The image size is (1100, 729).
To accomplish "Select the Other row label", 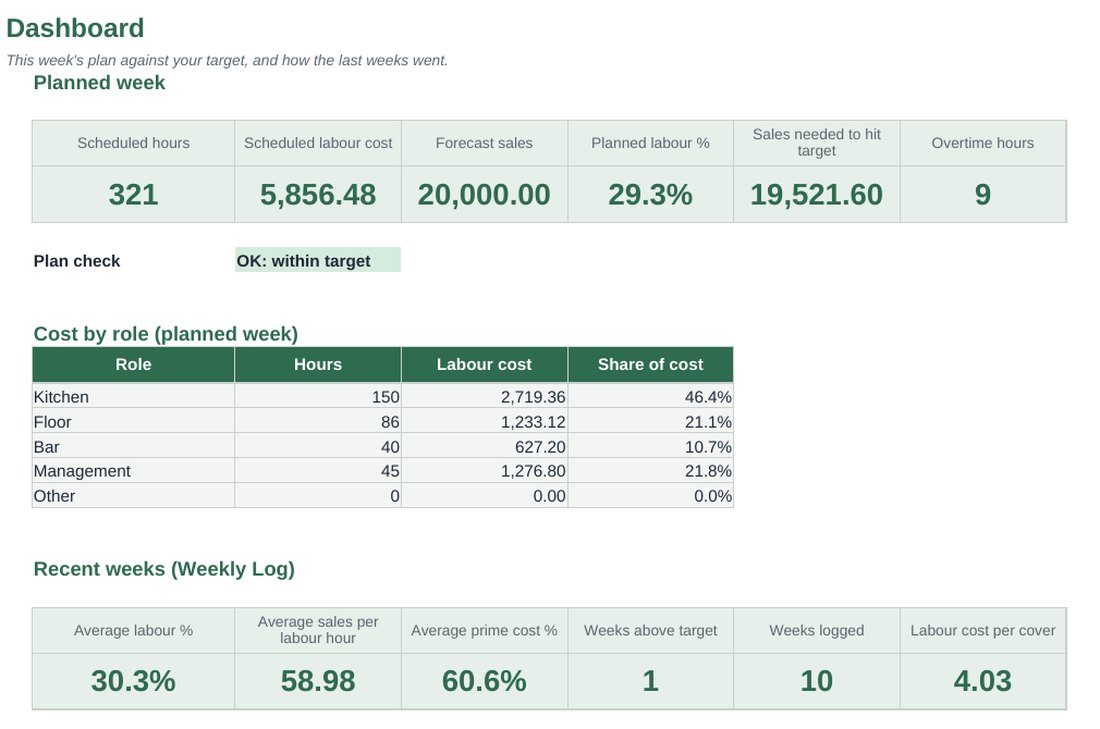I will pos(54,496).
